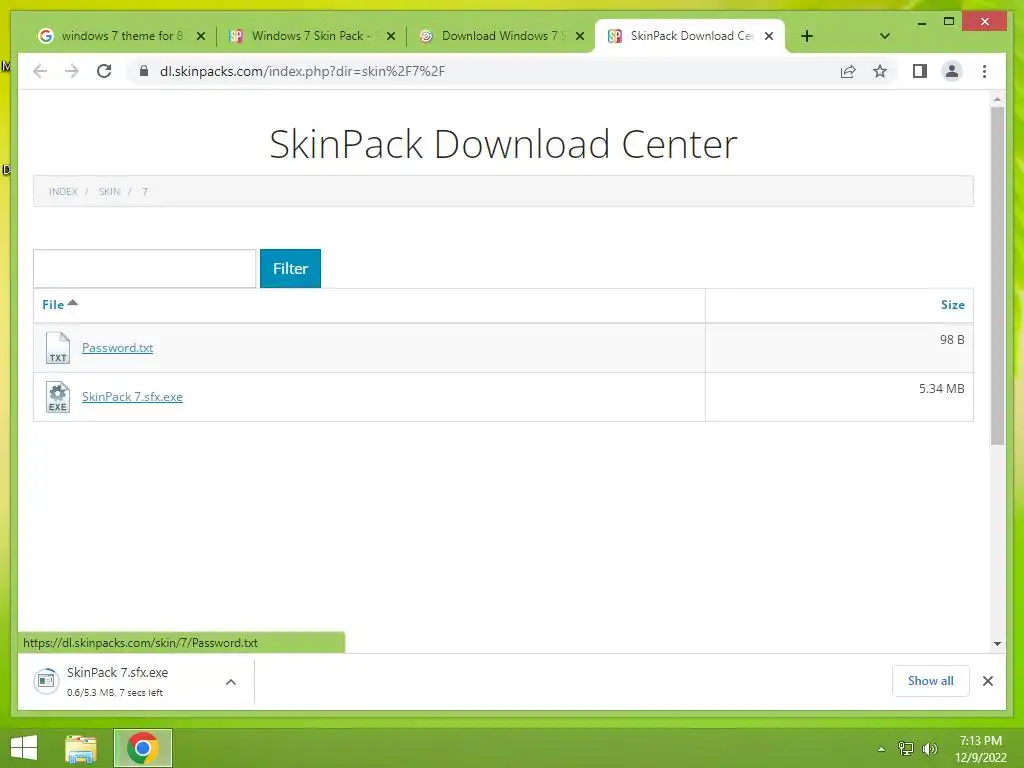Click the forward navigation arrow
The height and width of the screenshot is (768, 1024).
(72, 71)
